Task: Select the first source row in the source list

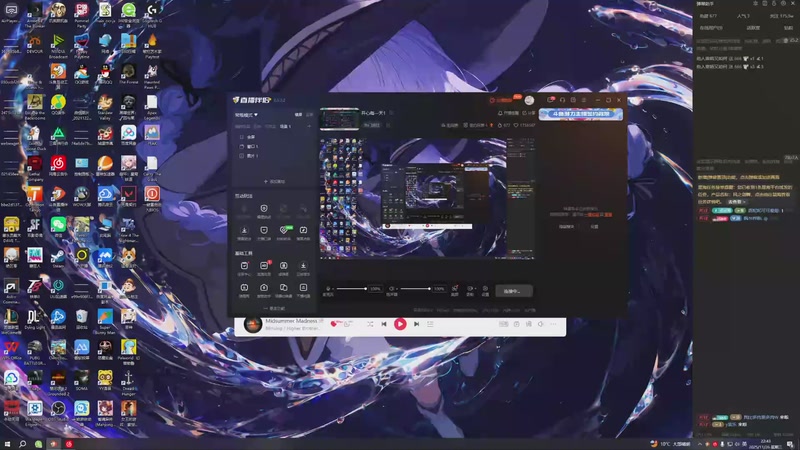Action: pos(274,137)
